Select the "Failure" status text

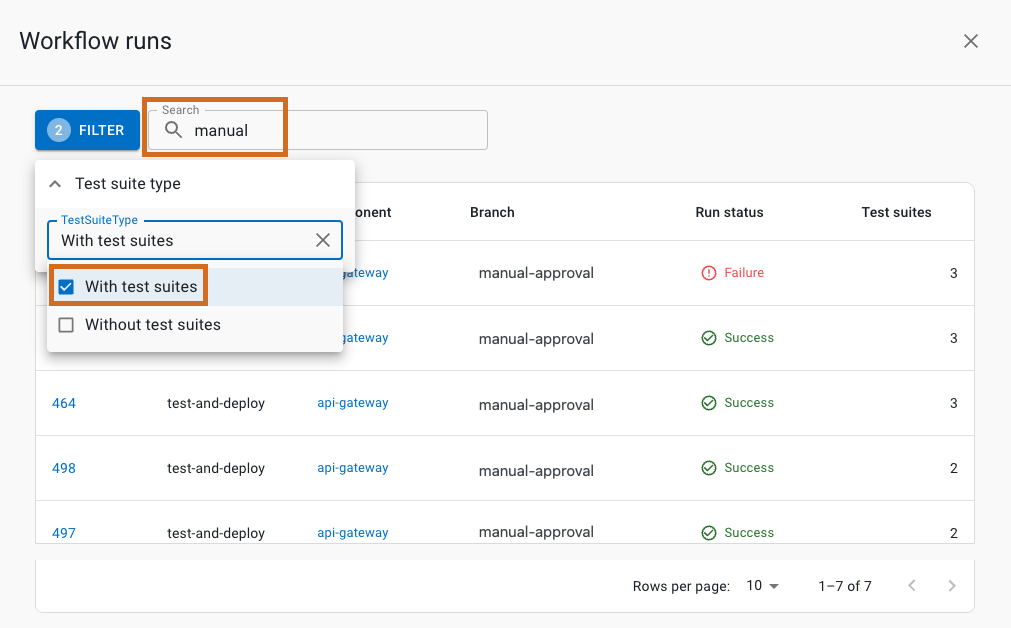744,273
